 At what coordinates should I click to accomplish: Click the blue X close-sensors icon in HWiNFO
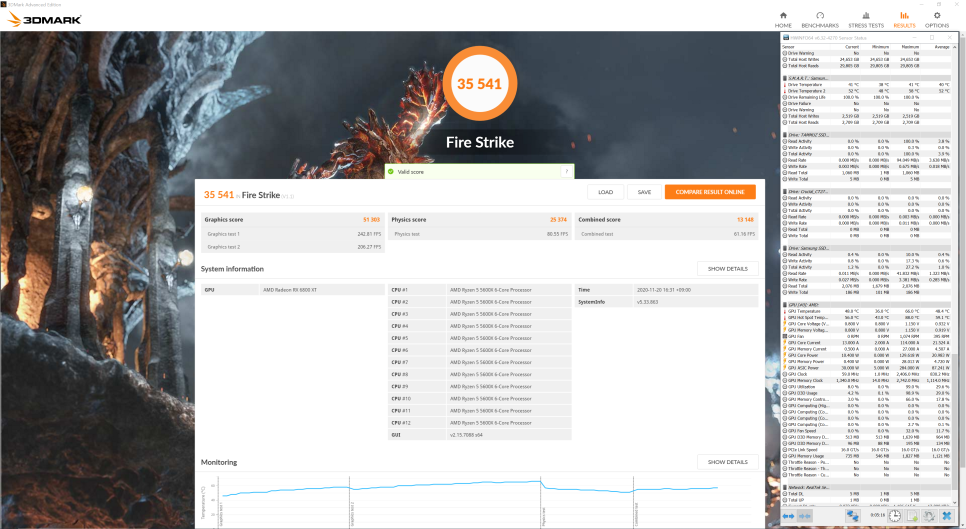[946, 516]
